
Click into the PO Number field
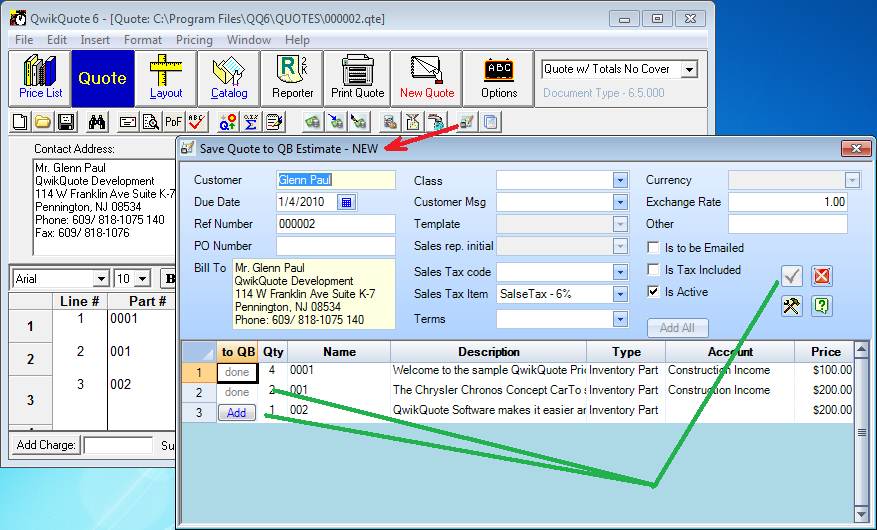(x=335, y=246)
